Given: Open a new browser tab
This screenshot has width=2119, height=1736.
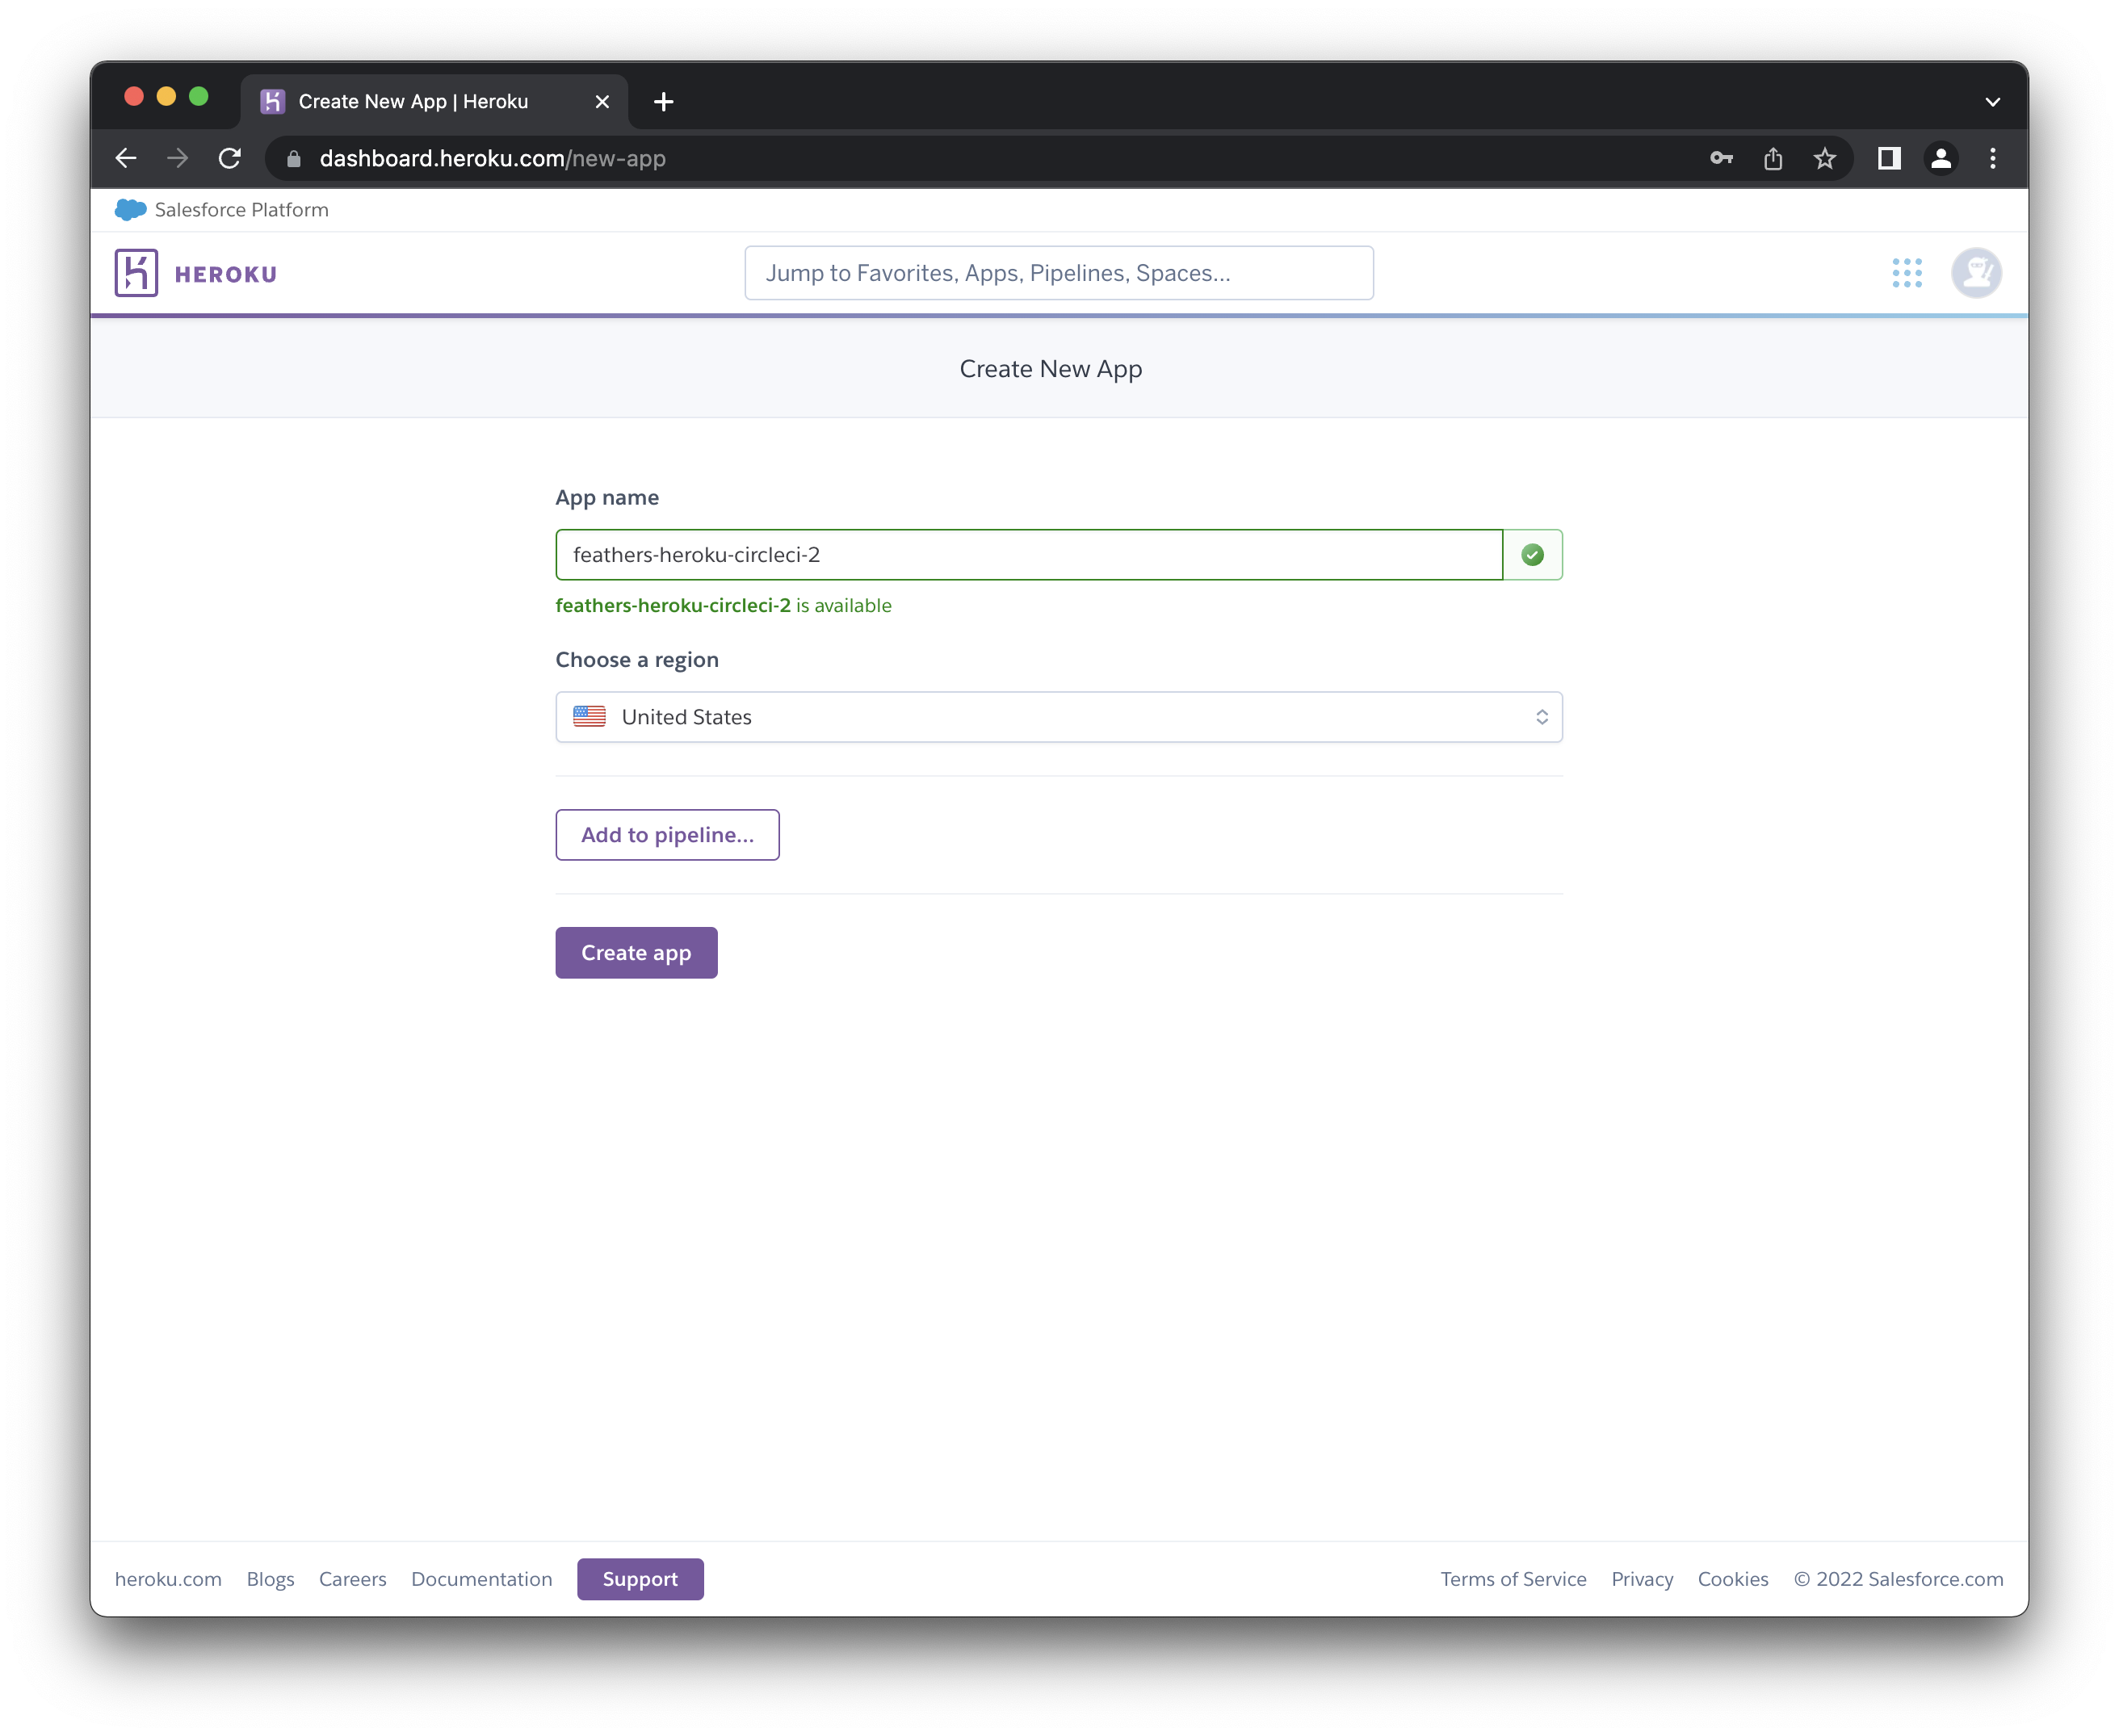Looking at the screenshot, I should click(663, 100).
